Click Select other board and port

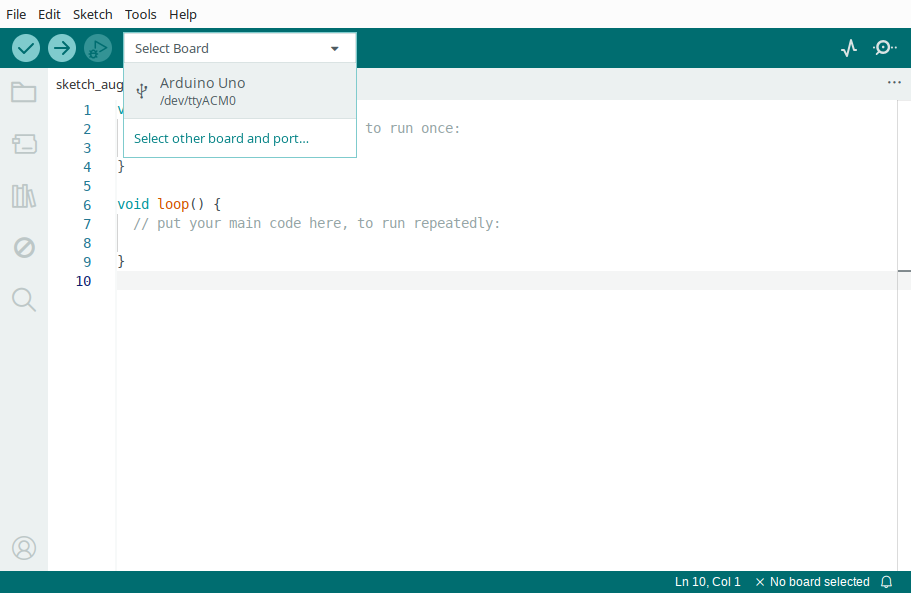click(221, 138)
